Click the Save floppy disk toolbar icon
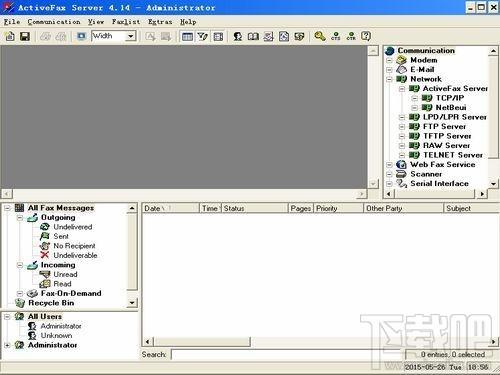The height and width of the screenshot is (375, 500). tap(25, 36)
